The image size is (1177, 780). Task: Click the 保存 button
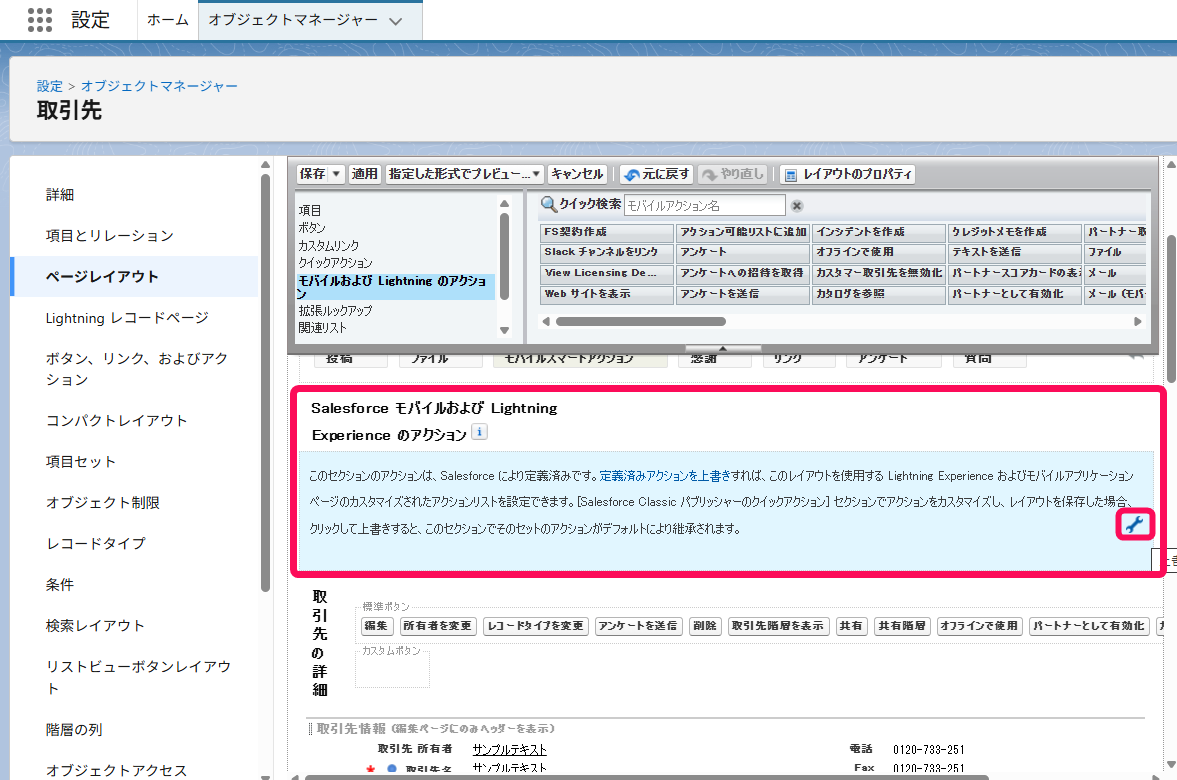point(313,174)
